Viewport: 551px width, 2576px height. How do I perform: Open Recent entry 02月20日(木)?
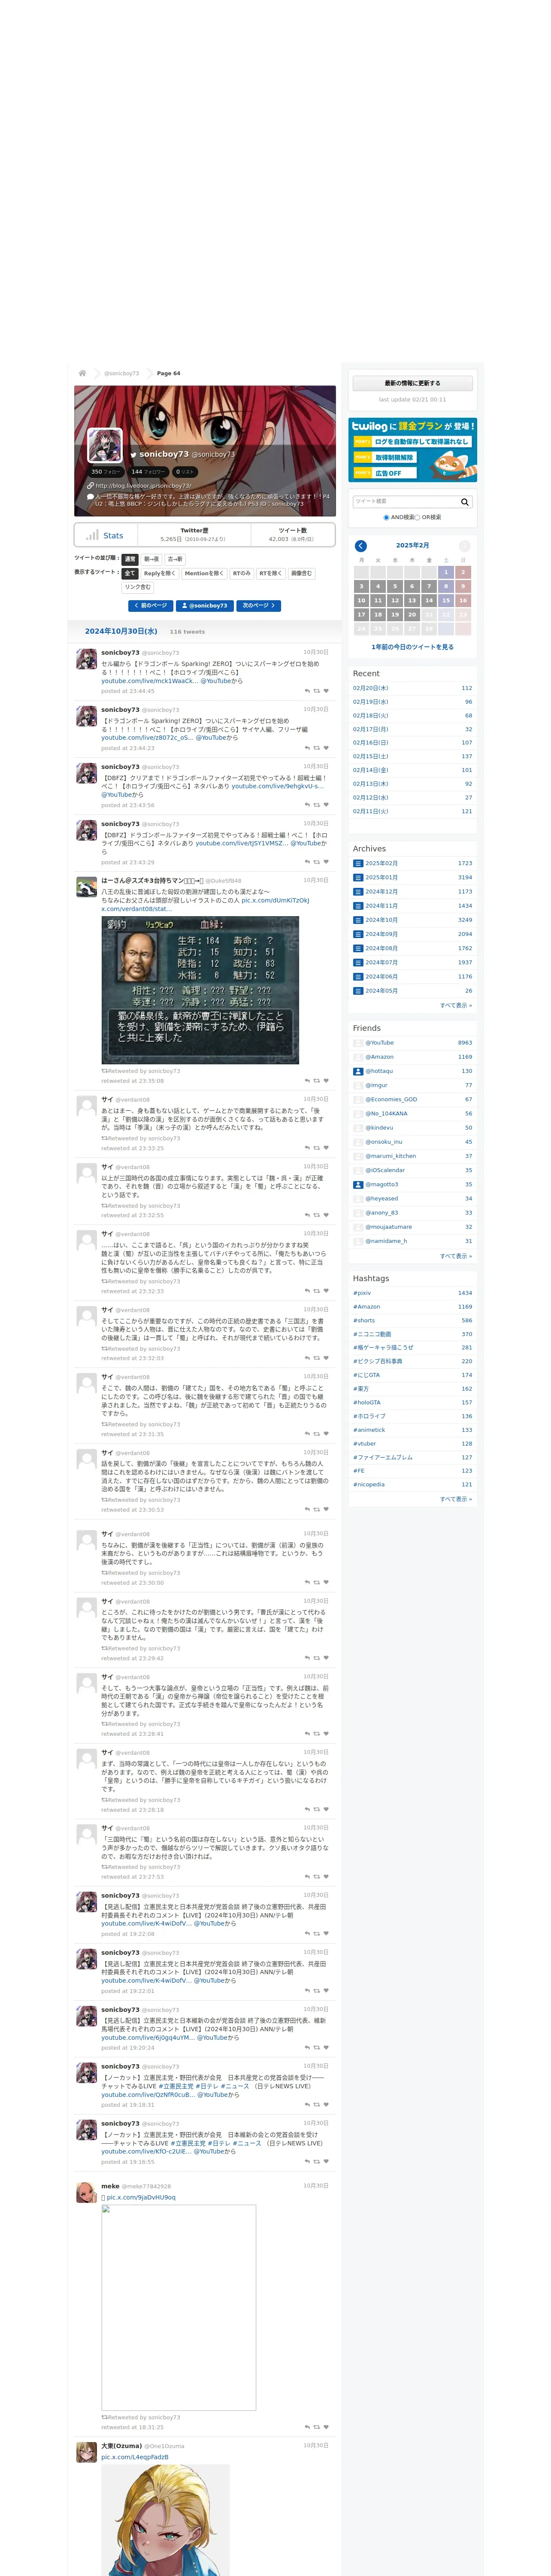click(371, 688)
